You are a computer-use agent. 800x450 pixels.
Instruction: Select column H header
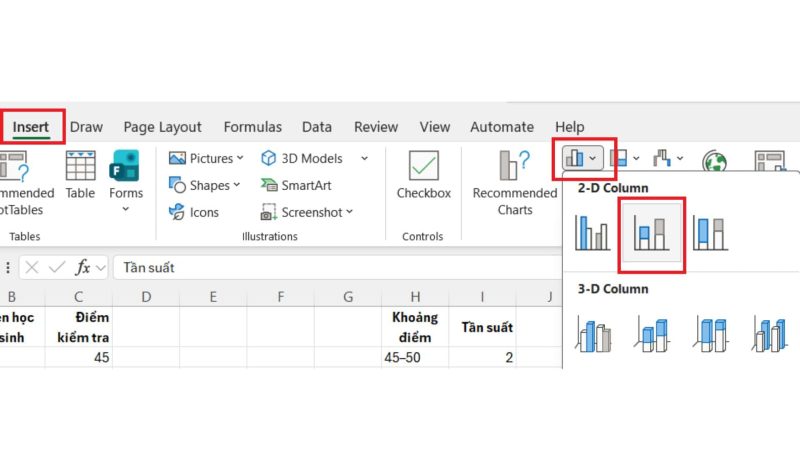tap(415, 296)
